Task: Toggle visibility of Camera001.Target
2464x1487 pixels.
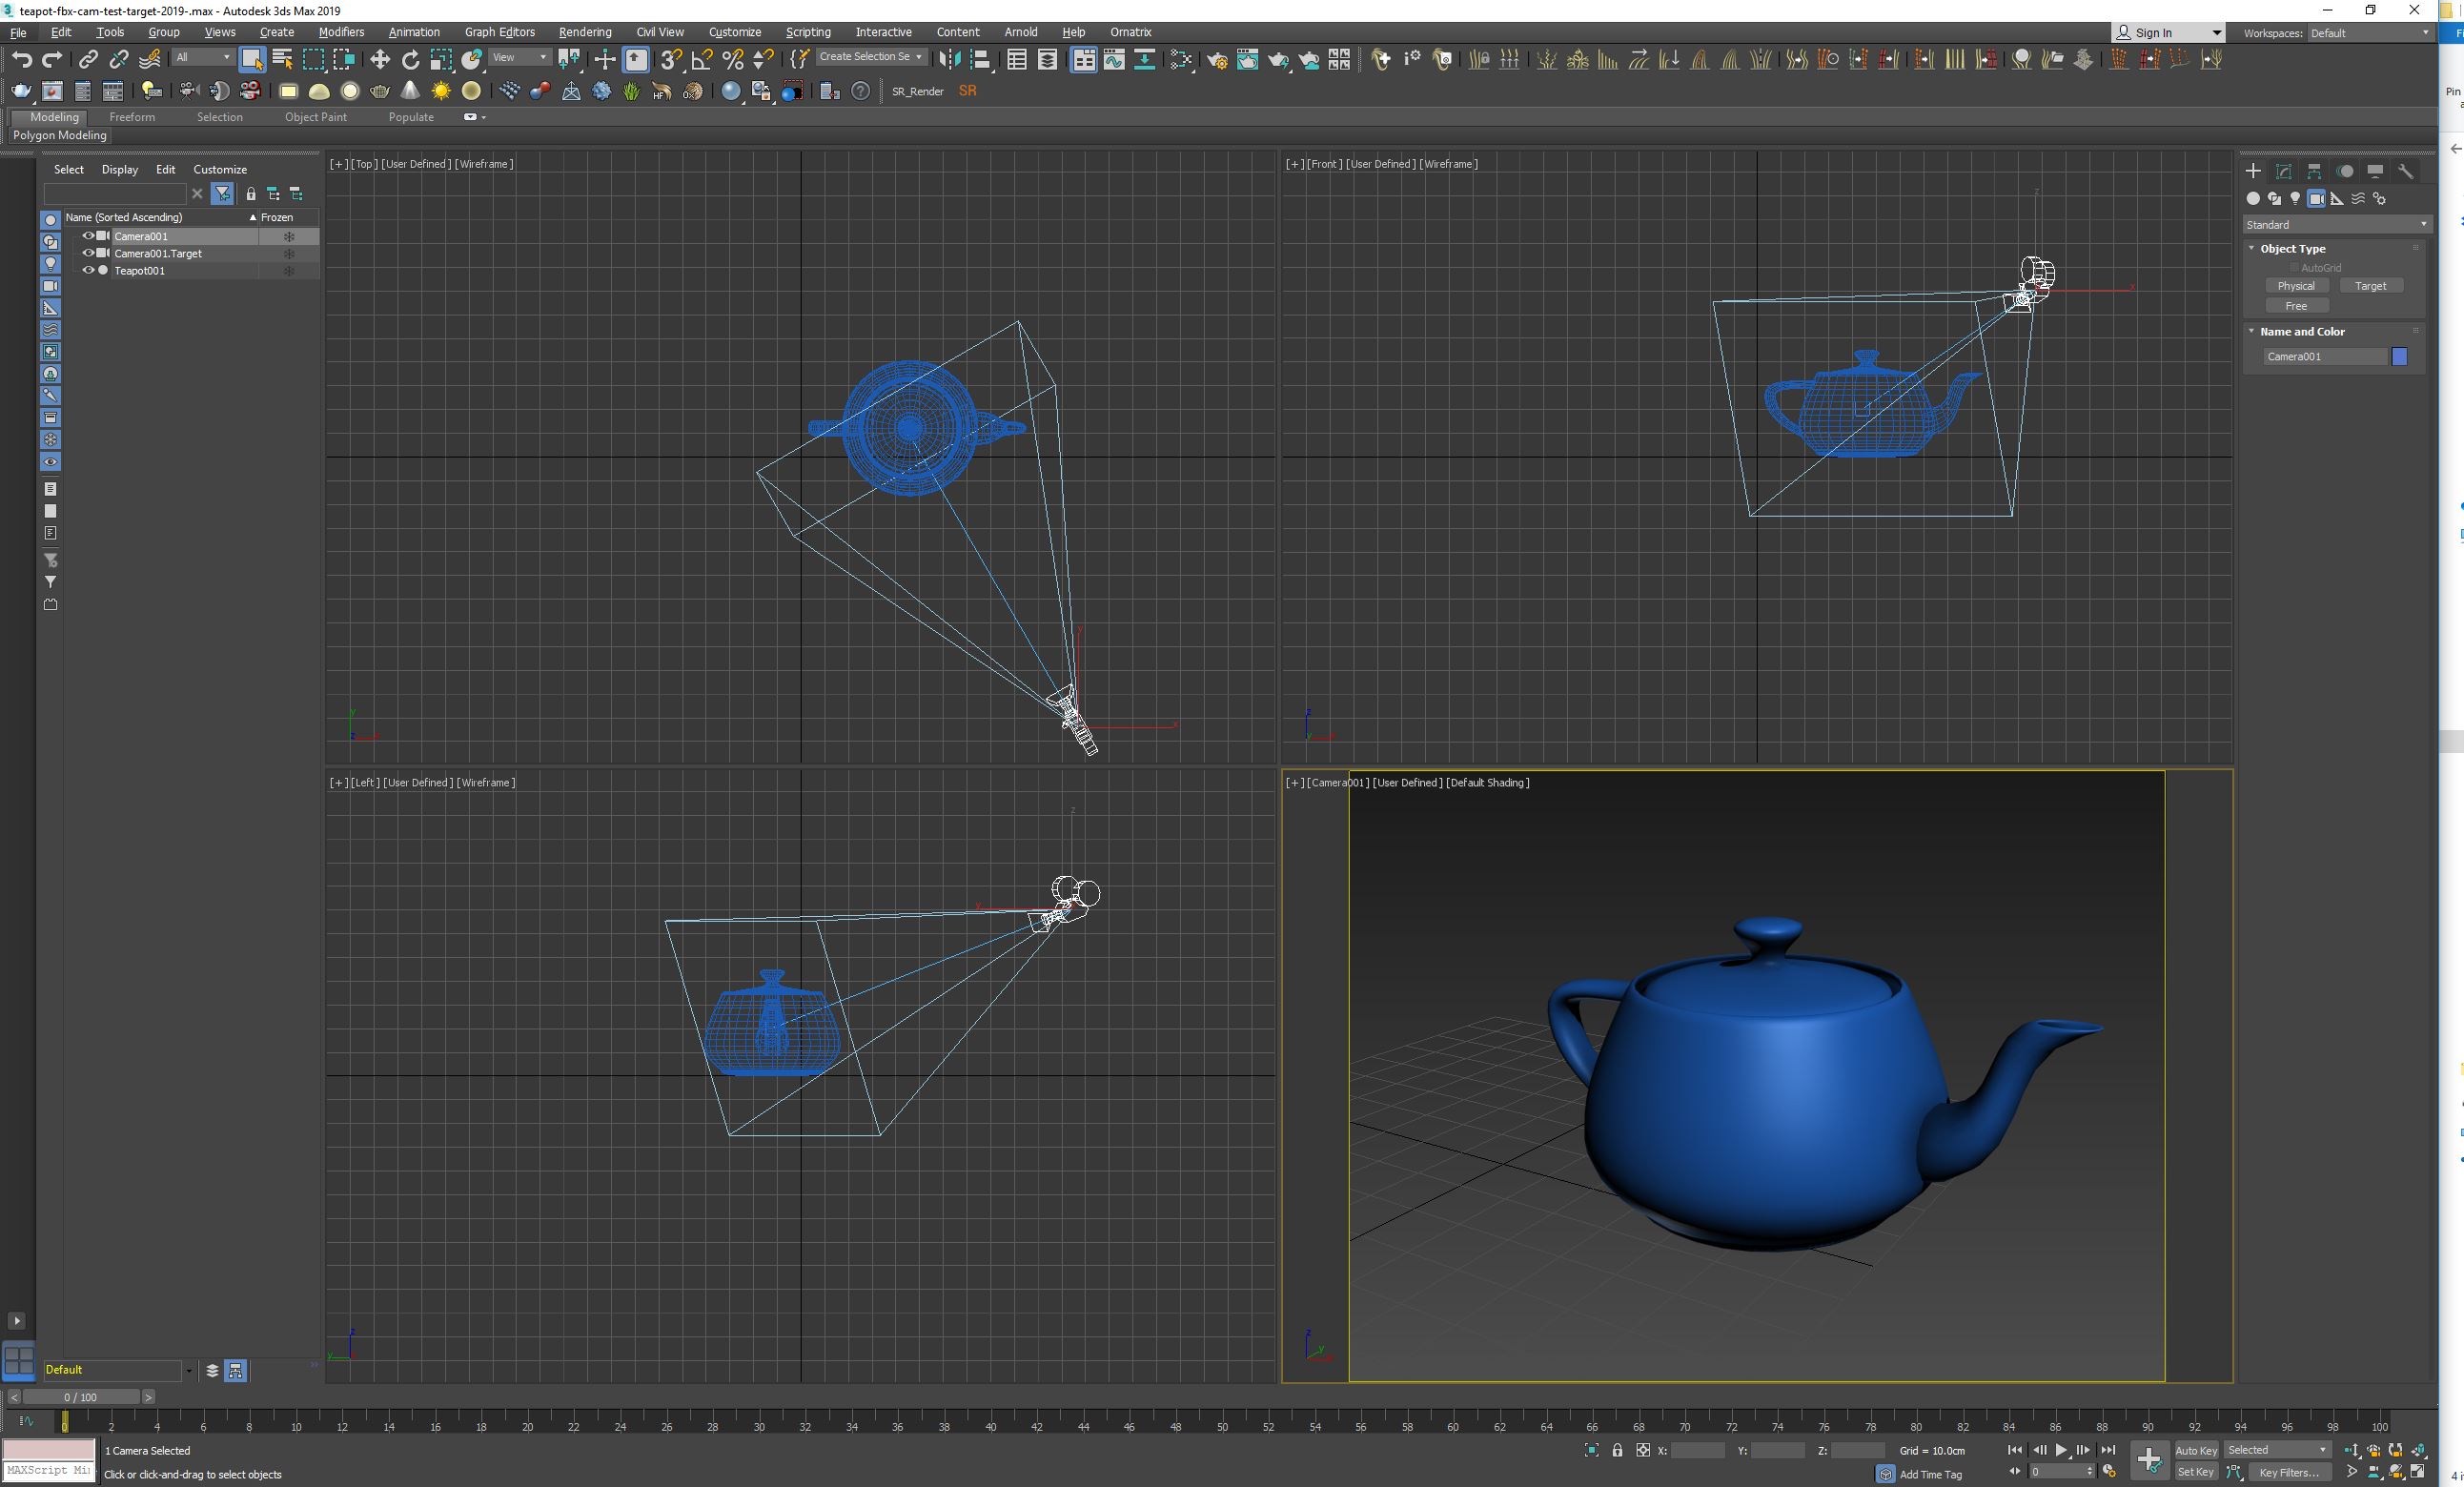Action: point(88,253)
